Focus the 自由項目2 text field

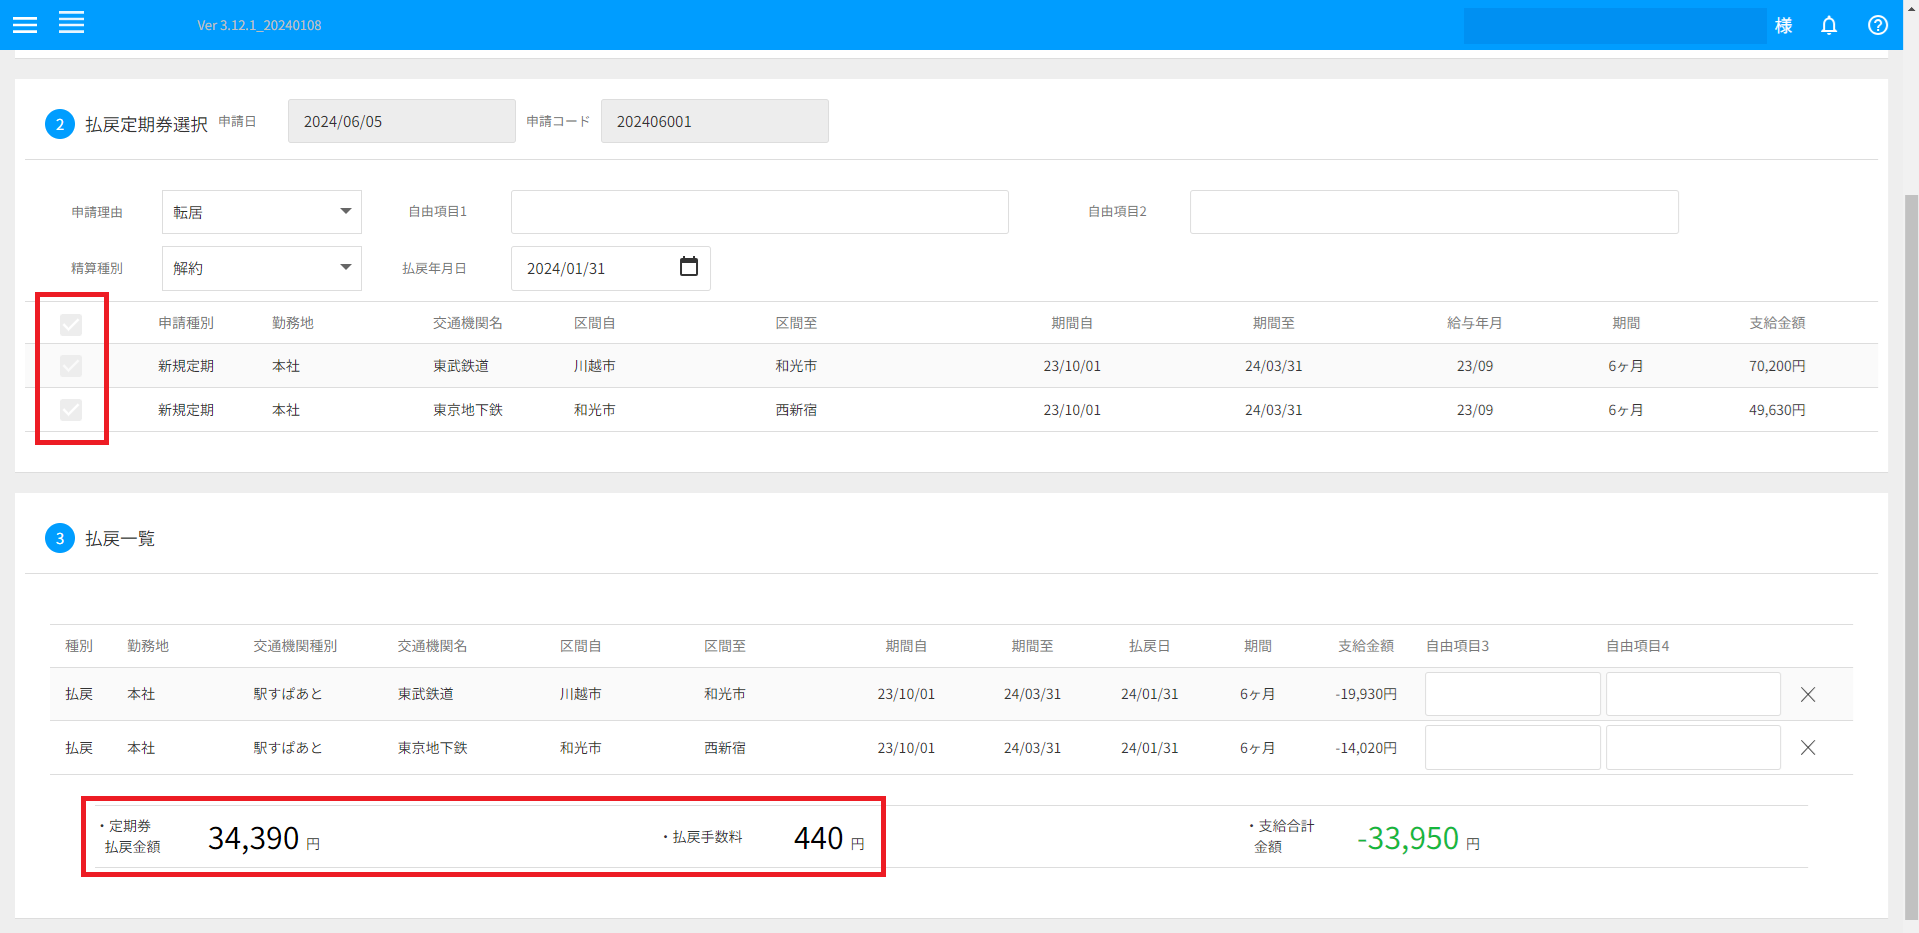(x=1434, y=212)
